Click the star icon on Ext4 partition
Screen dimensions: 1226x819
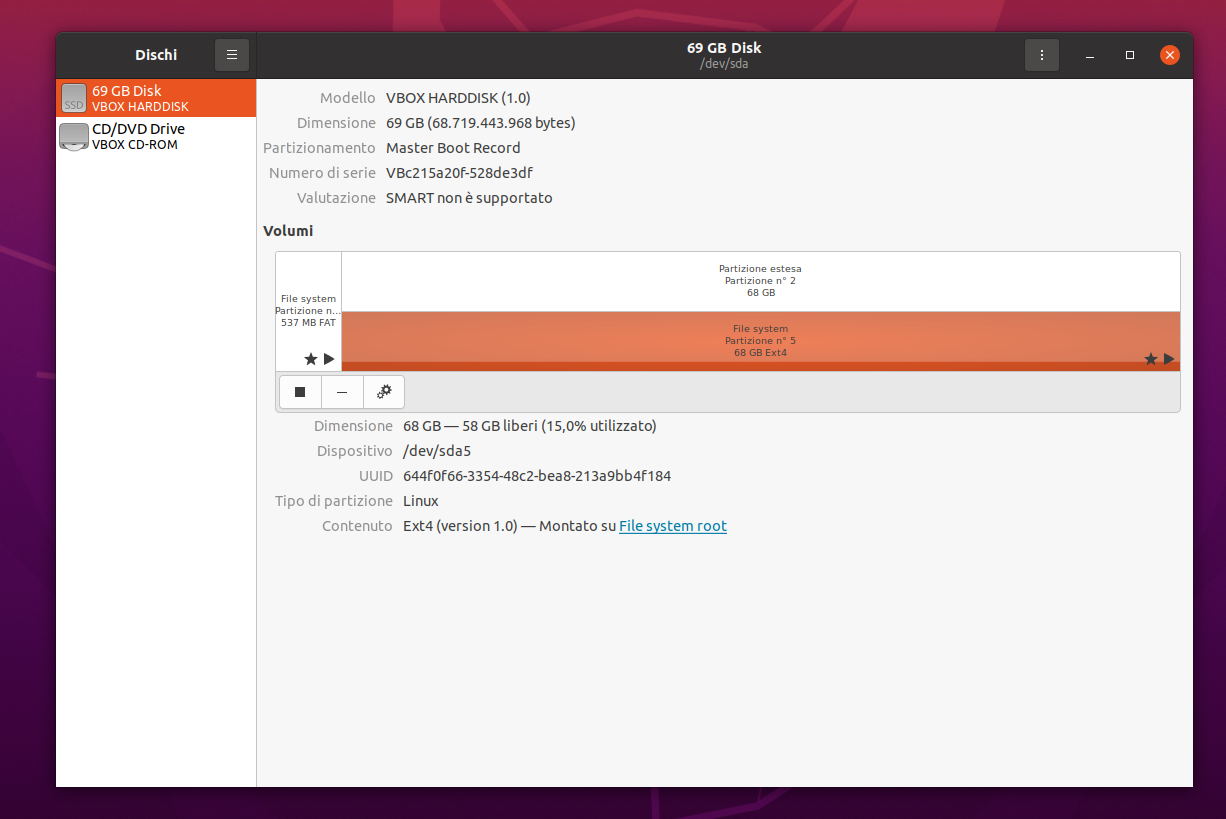pos(1151,359)
